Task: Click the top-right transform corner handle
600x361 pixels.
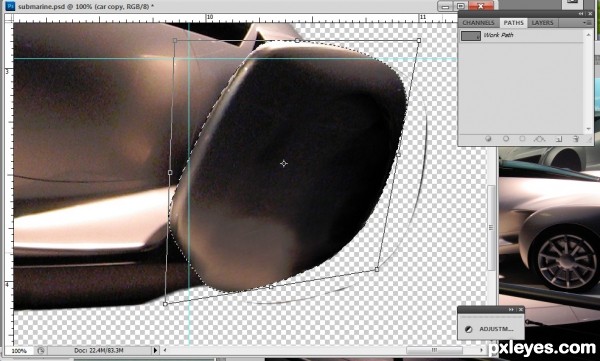Action: point(419,40)
